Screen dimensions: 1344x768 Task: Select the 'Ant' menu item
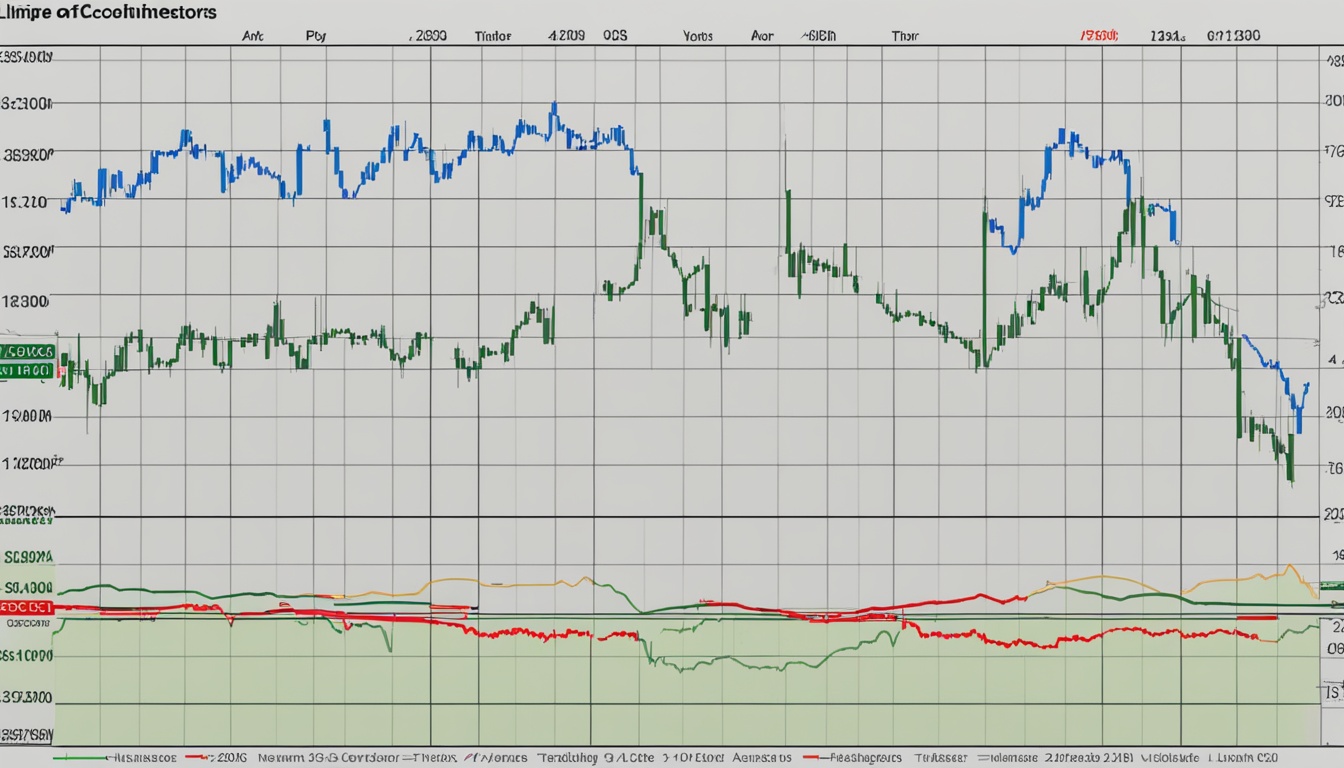point(254,35)
